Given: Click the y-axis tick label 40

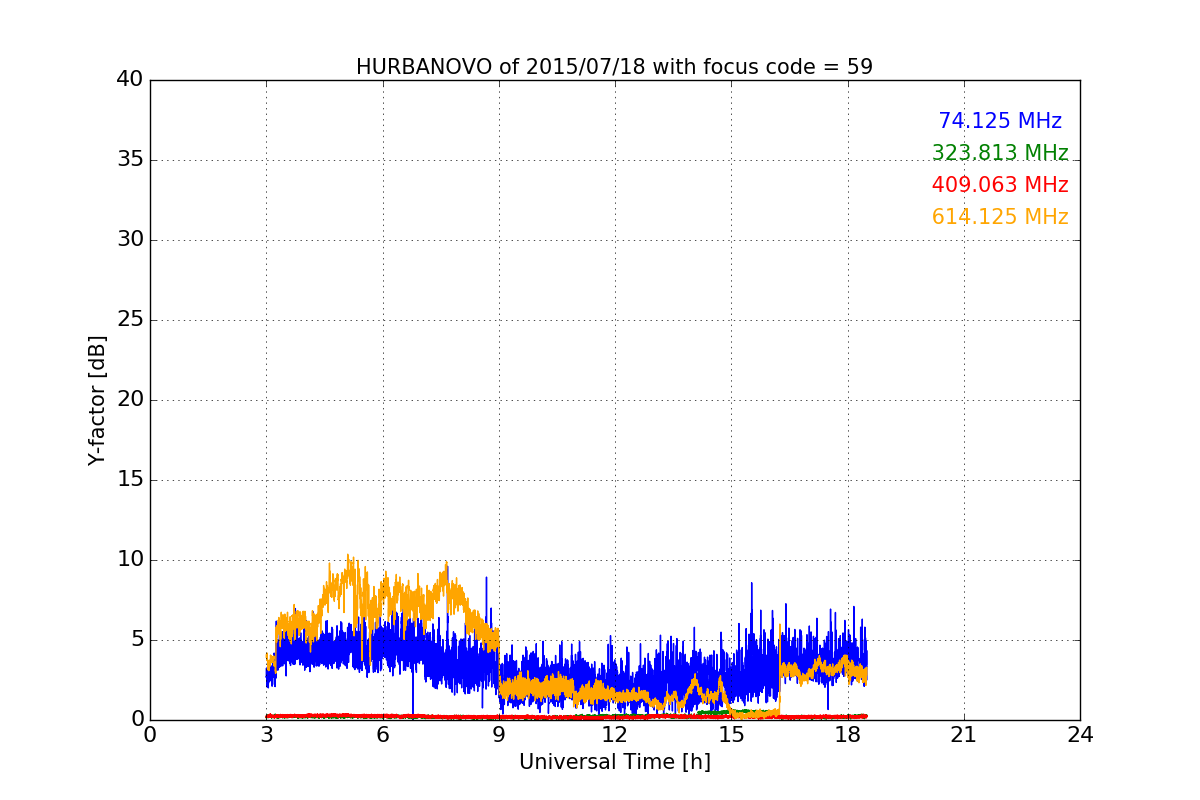Looking at the screenshot, I should pos(130,80).
